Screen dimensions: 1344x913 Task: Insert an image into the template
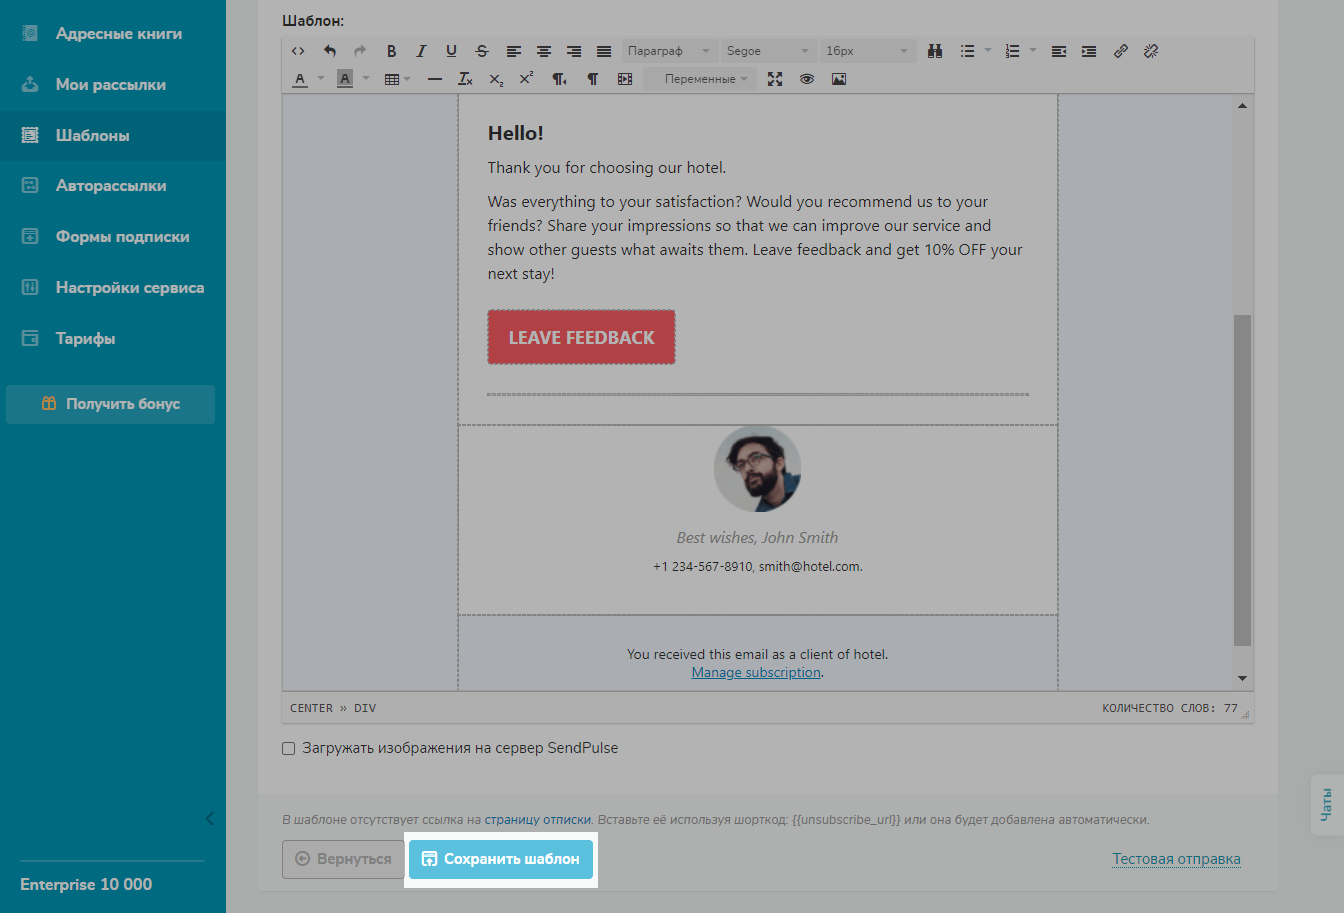[839, 79]
